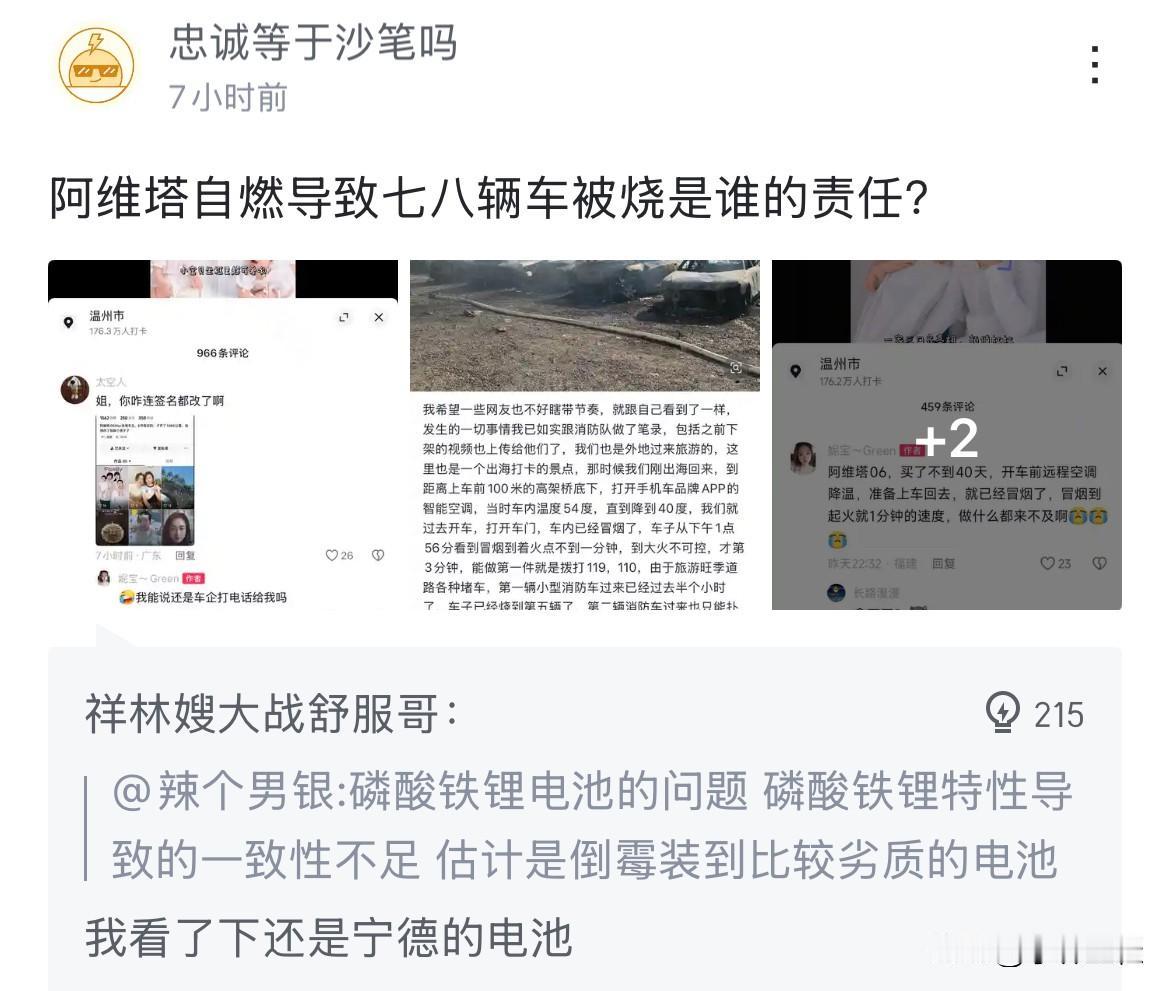Open the post title about 阿维塔自燃
Image resolution: width=1170 pixels, height=991 pixels.
click(x=489, y=198)
